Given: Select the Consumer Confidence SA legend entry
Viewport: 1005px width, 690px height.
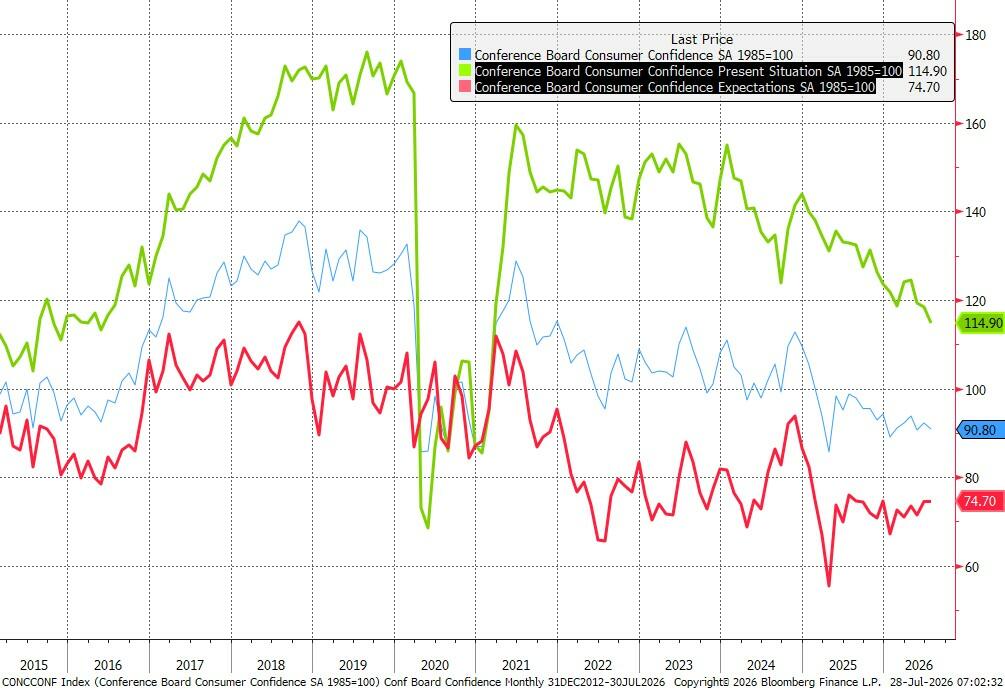Looking at the screenshot, I should click(633, 54).
